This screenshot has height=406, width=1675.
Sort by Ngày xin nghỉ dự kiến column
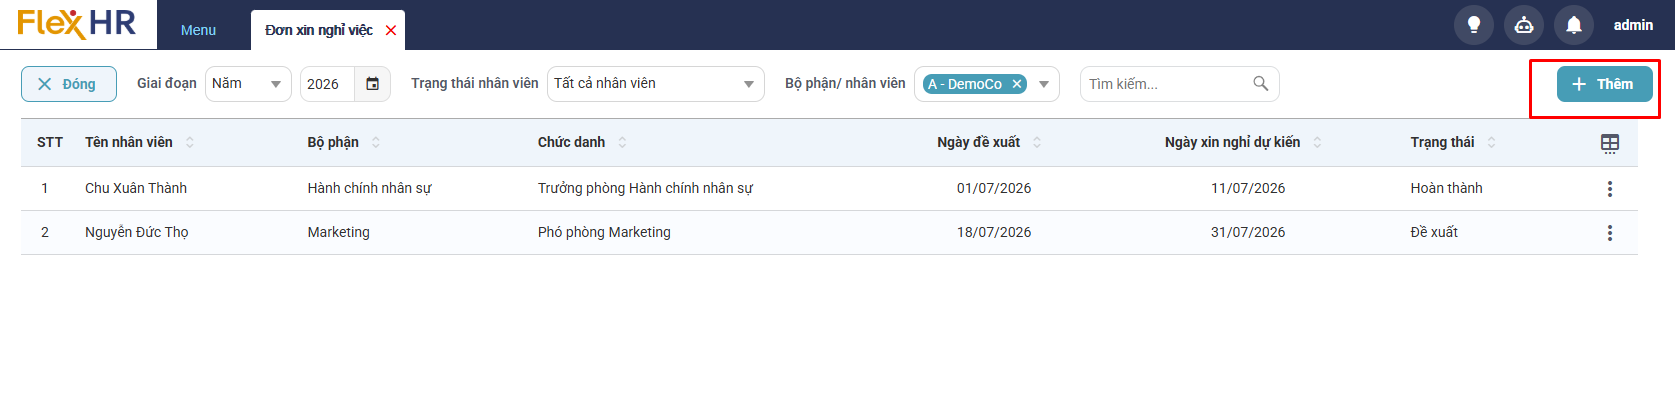pos(1317,142)
